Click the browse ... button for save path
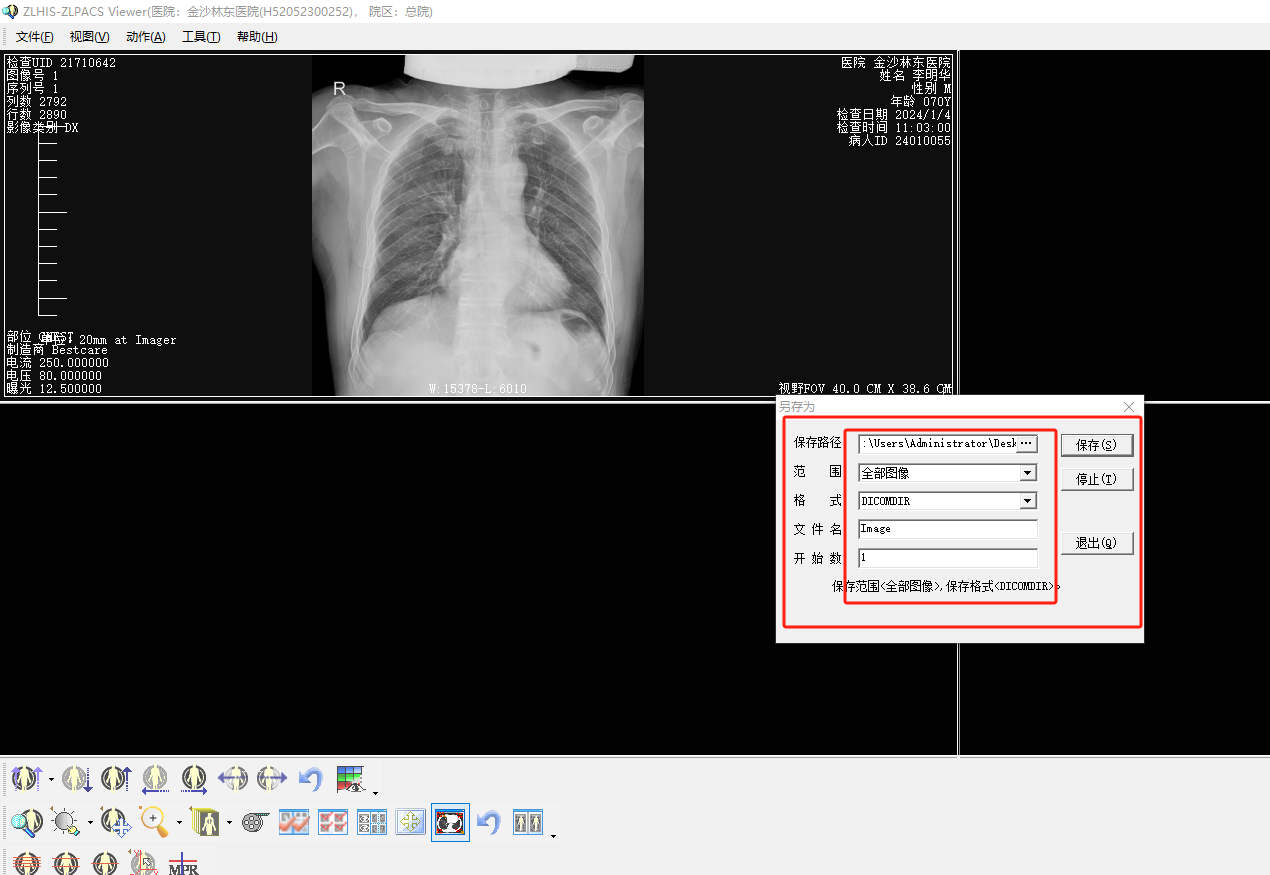Image resolution: width=1270 pixels, height=875 pixels. pos(1025,443)
